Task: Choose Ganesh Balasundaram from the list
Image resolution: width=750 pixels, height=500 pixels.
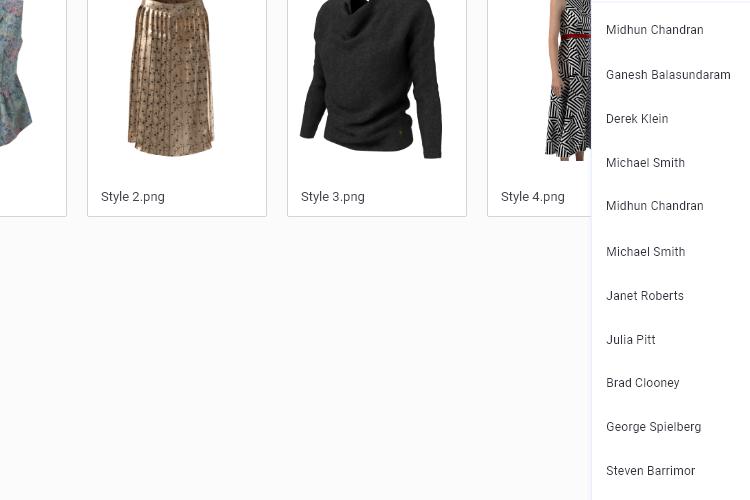Action: pos(668,75)
